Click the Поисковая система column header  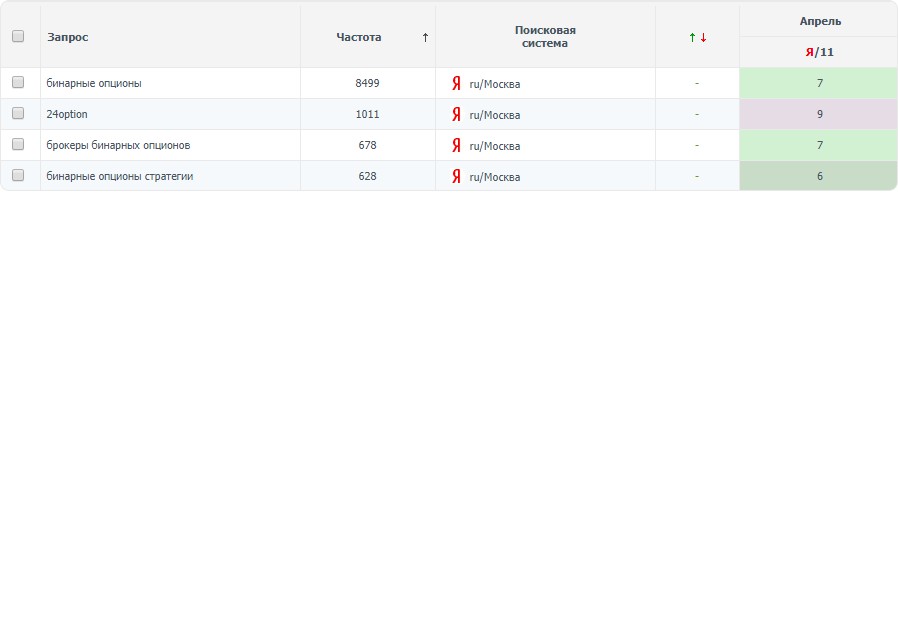(545, 37)
